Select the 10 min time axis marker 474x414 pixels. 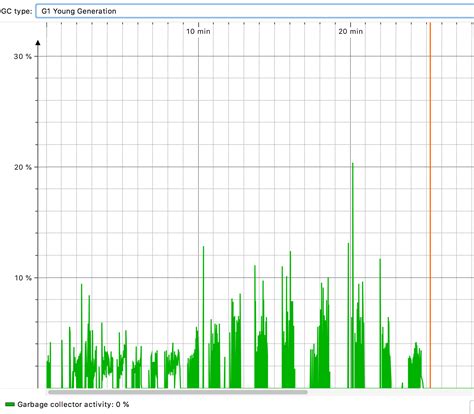198,31
